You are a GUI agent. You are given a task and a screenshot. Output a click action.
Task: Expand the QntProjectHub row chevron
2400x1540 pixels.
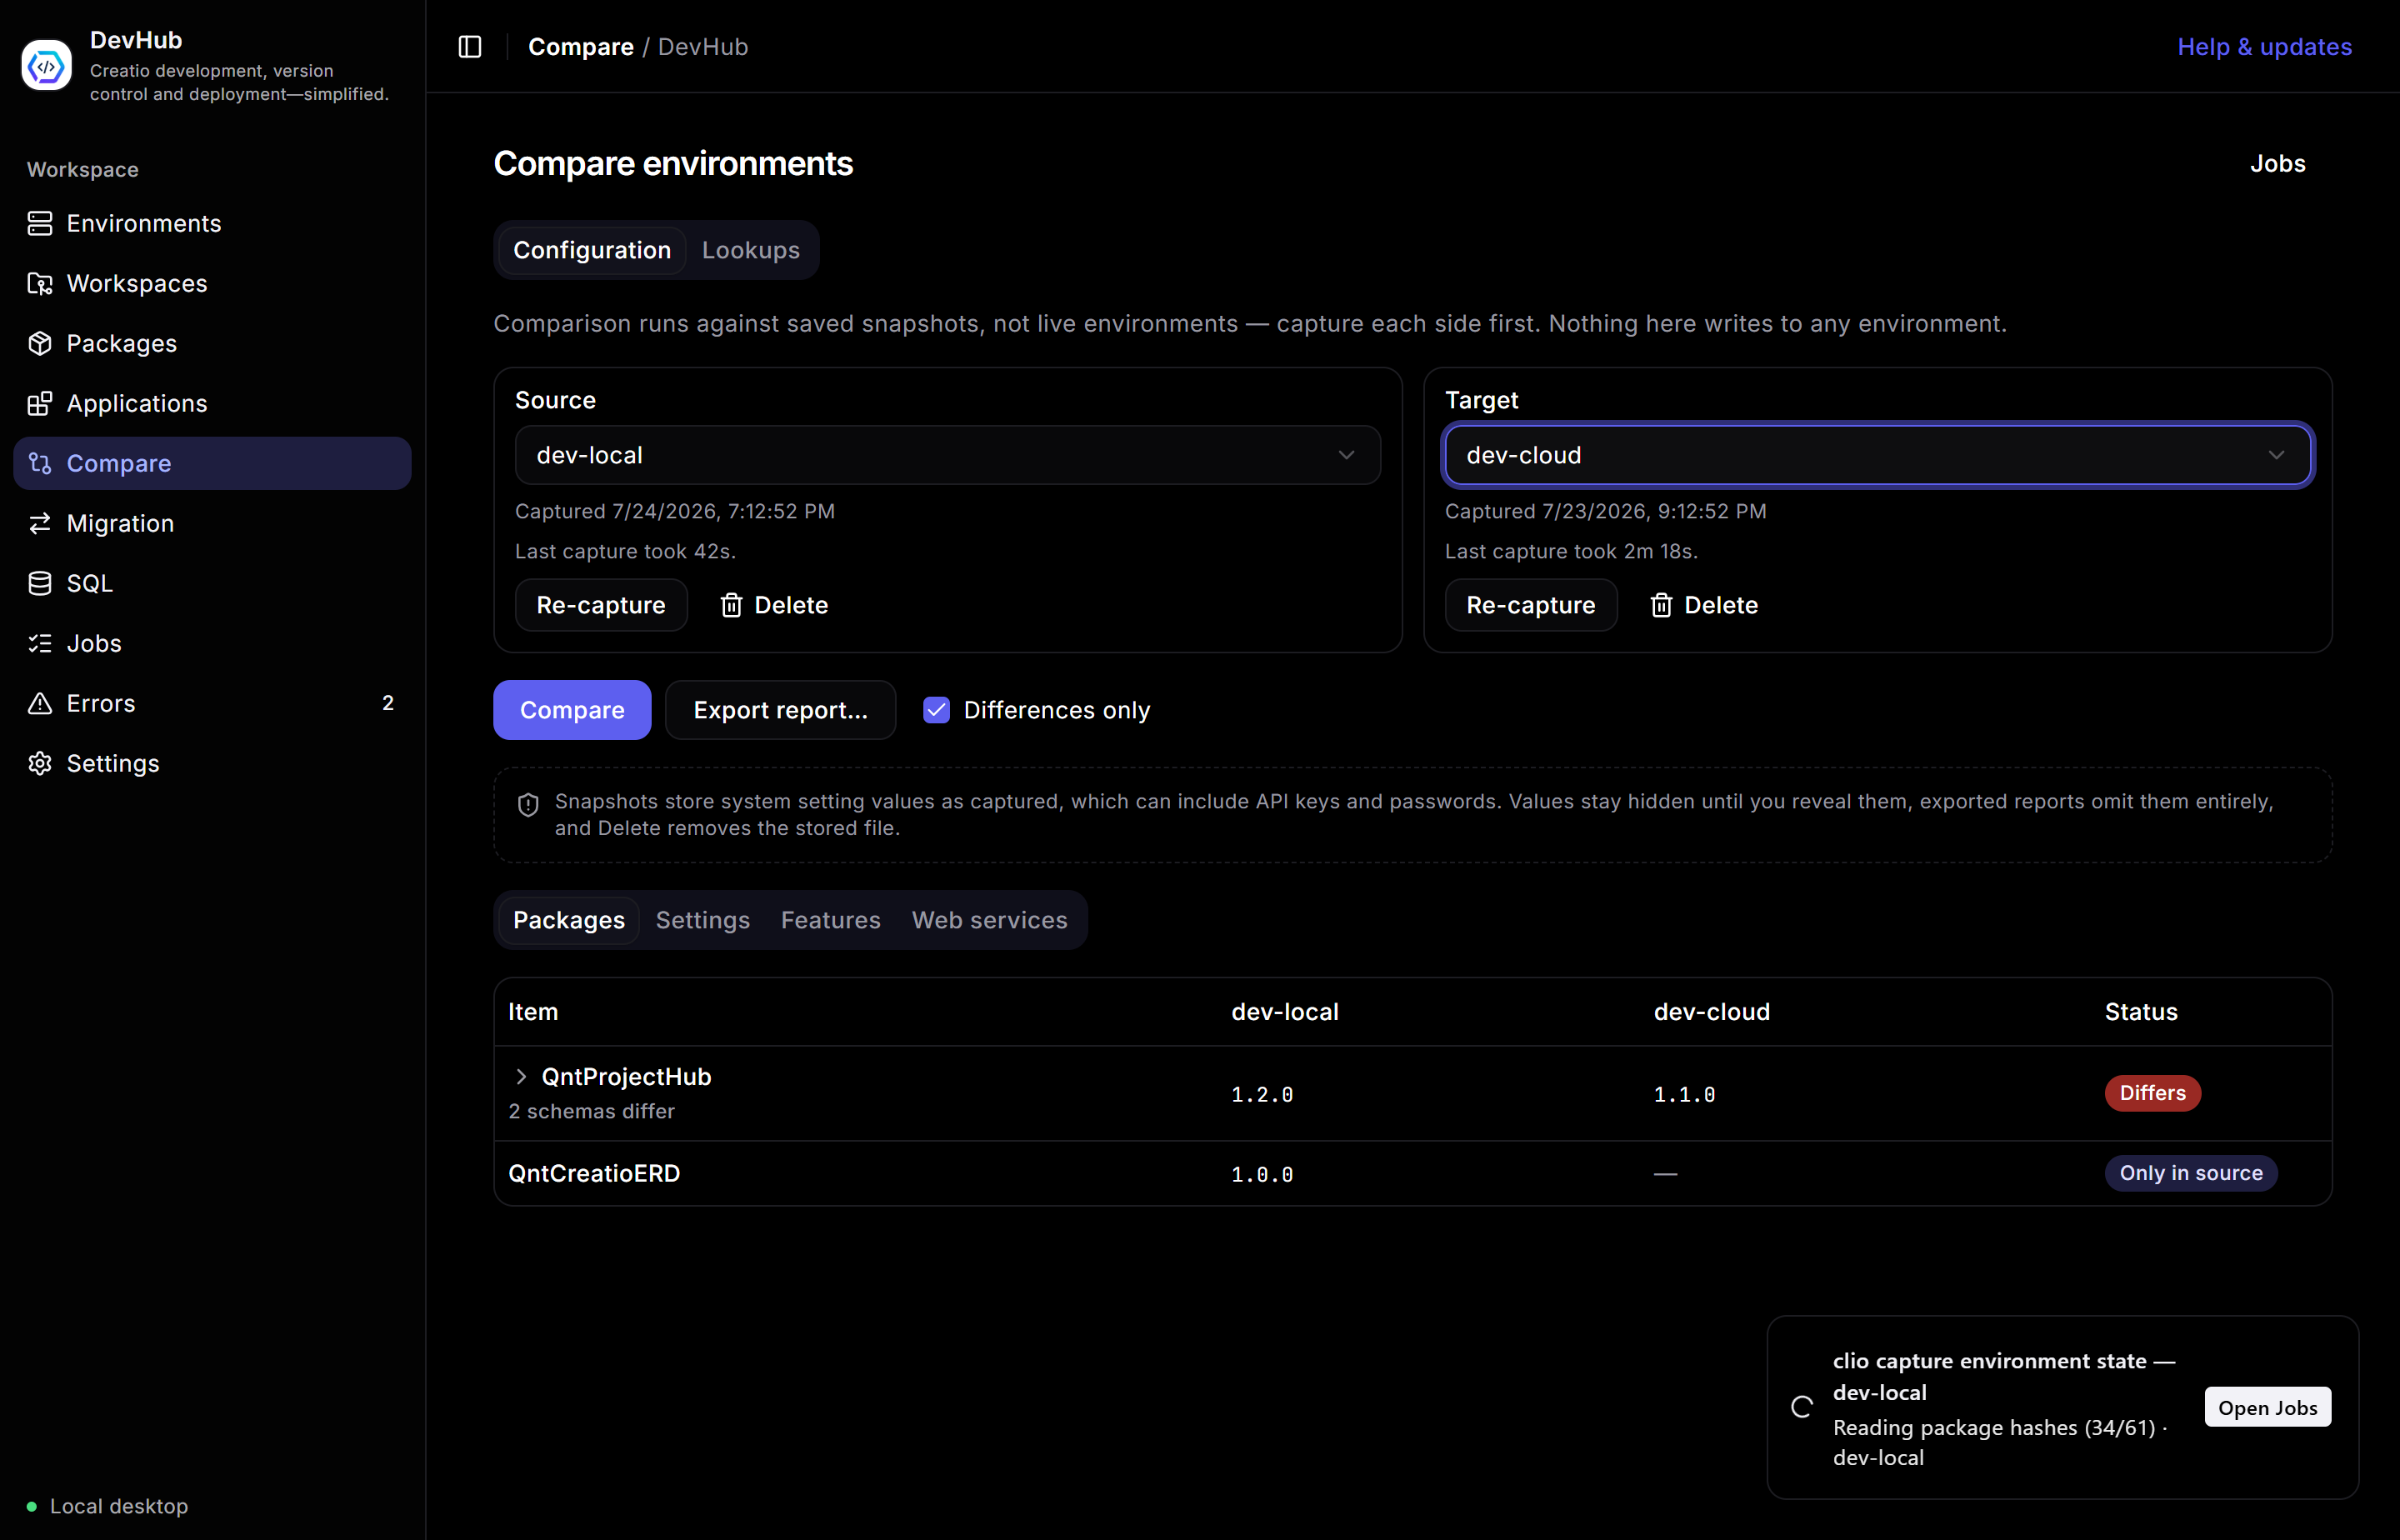[521, 1076]
